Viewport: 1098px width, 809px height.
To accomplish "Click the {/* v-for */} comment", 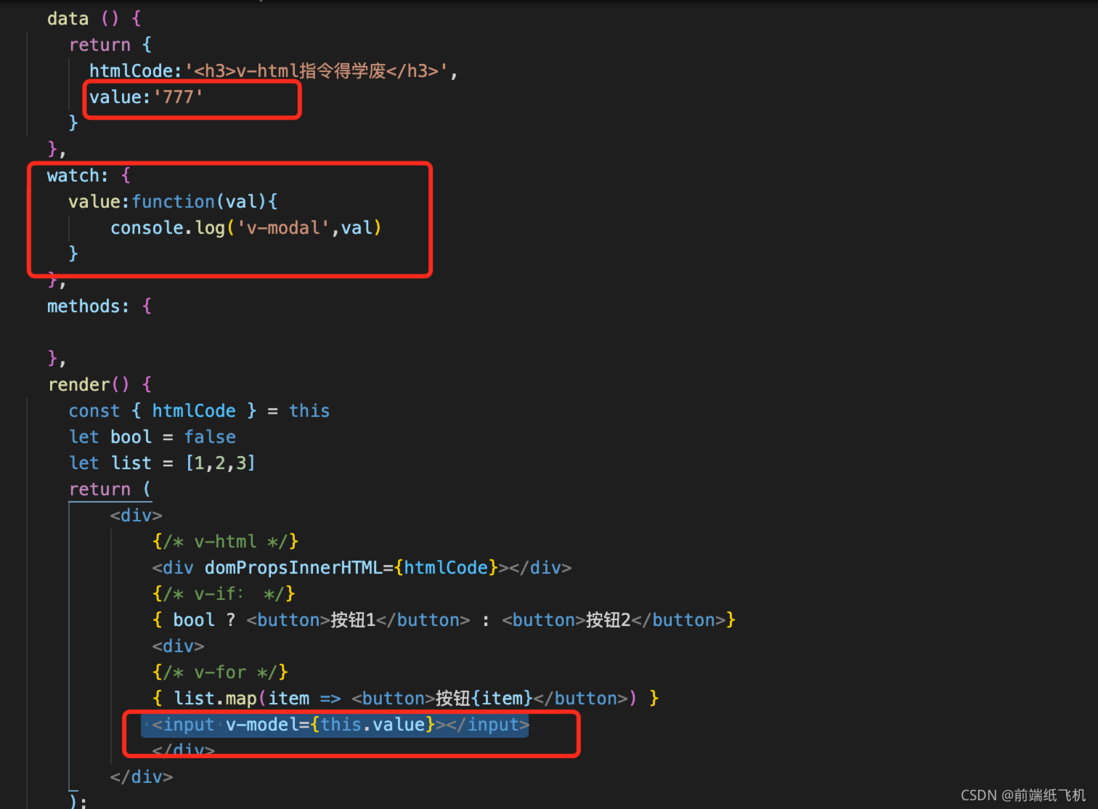I will point(220,672).
